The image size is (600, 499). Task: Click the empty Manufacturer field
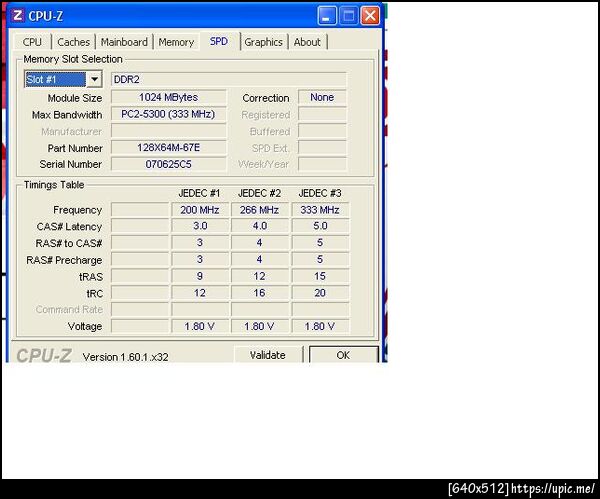pos(169,131)
